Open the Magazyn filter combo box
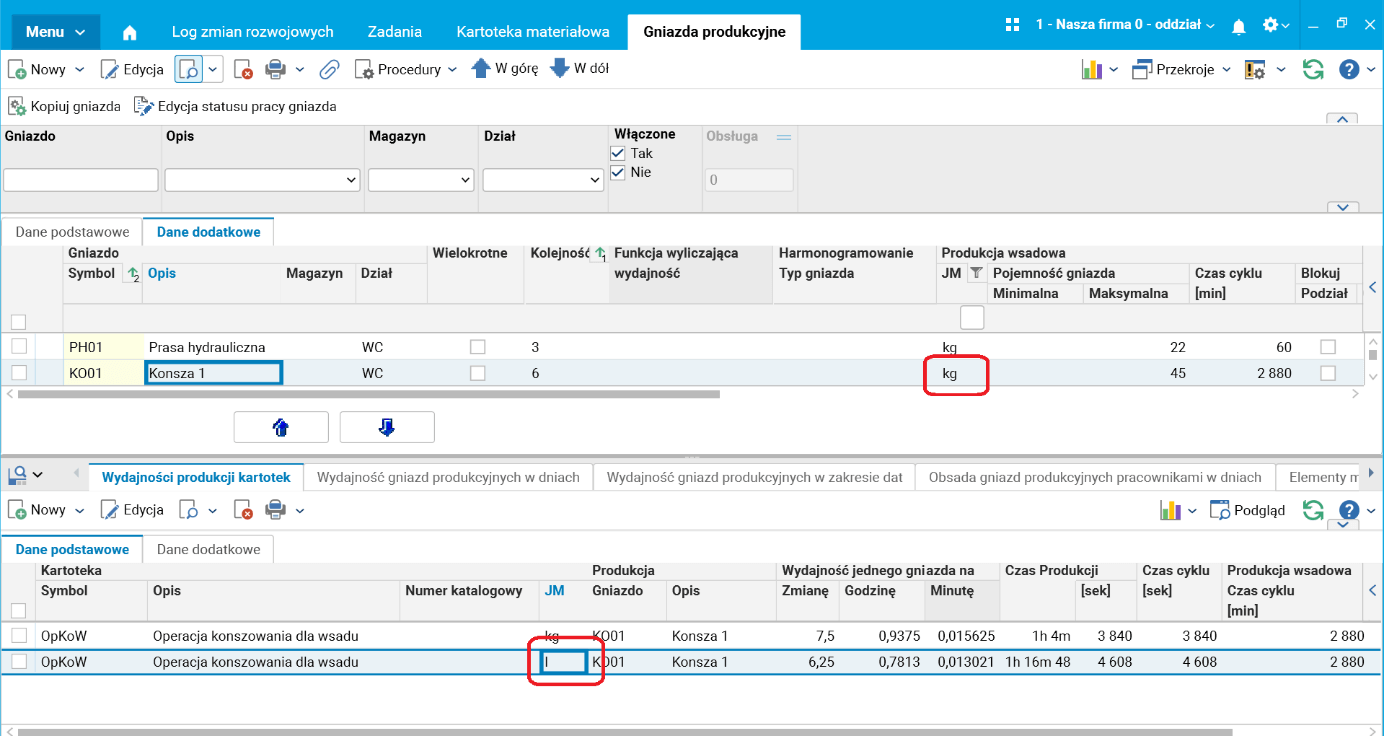Viewport: 1384px width, 736px height. click(421, 180)
